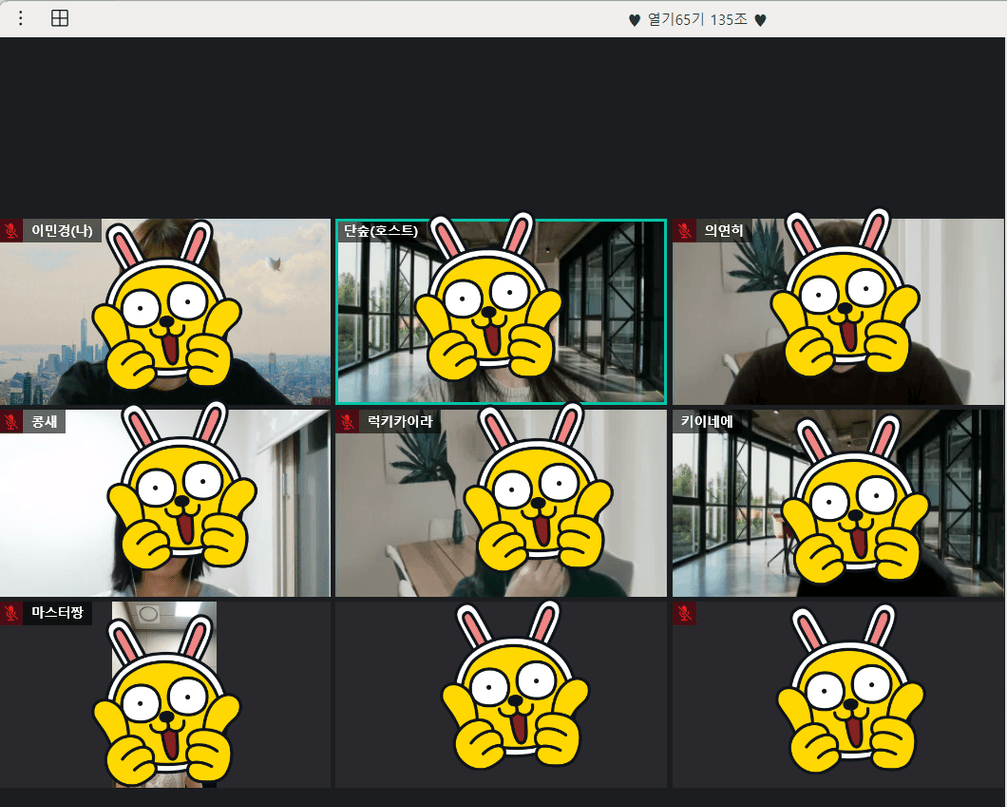Select the 의연히 video tile

(x=838, y=312)
